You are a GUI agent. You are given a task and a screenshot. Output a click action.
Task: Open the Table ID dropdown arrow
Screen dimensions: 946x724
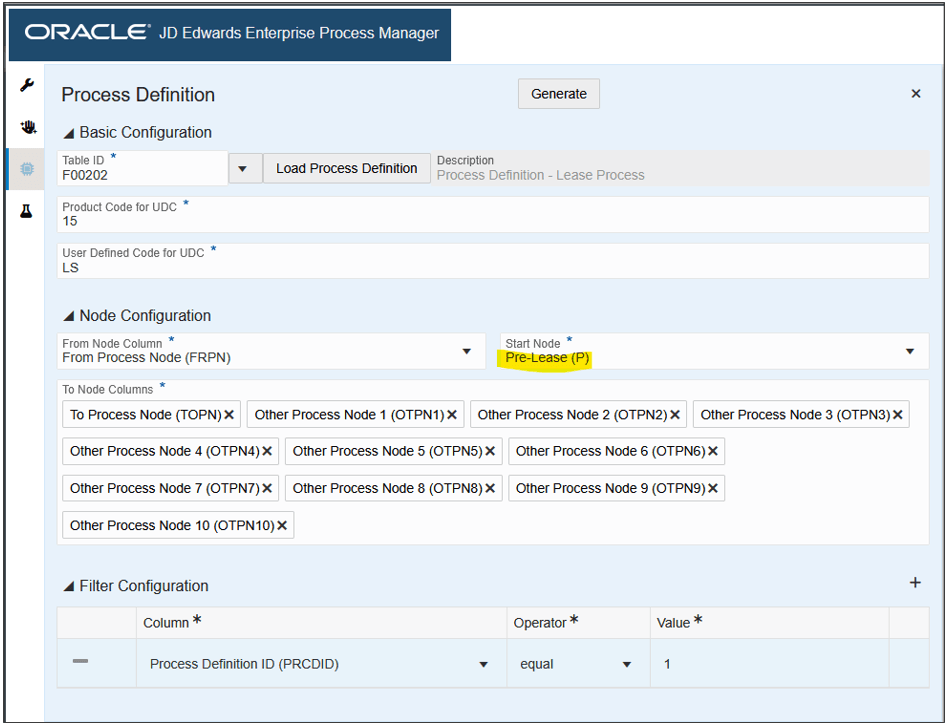click(243, 168)
